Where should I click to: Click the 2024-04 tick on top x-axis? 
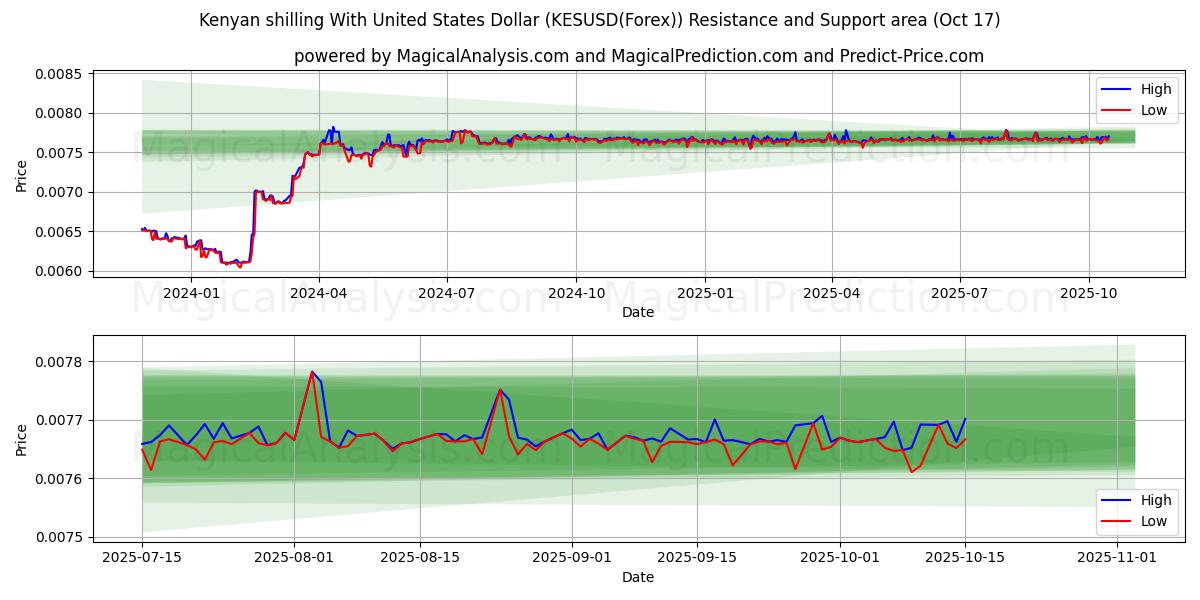point(319,293)
